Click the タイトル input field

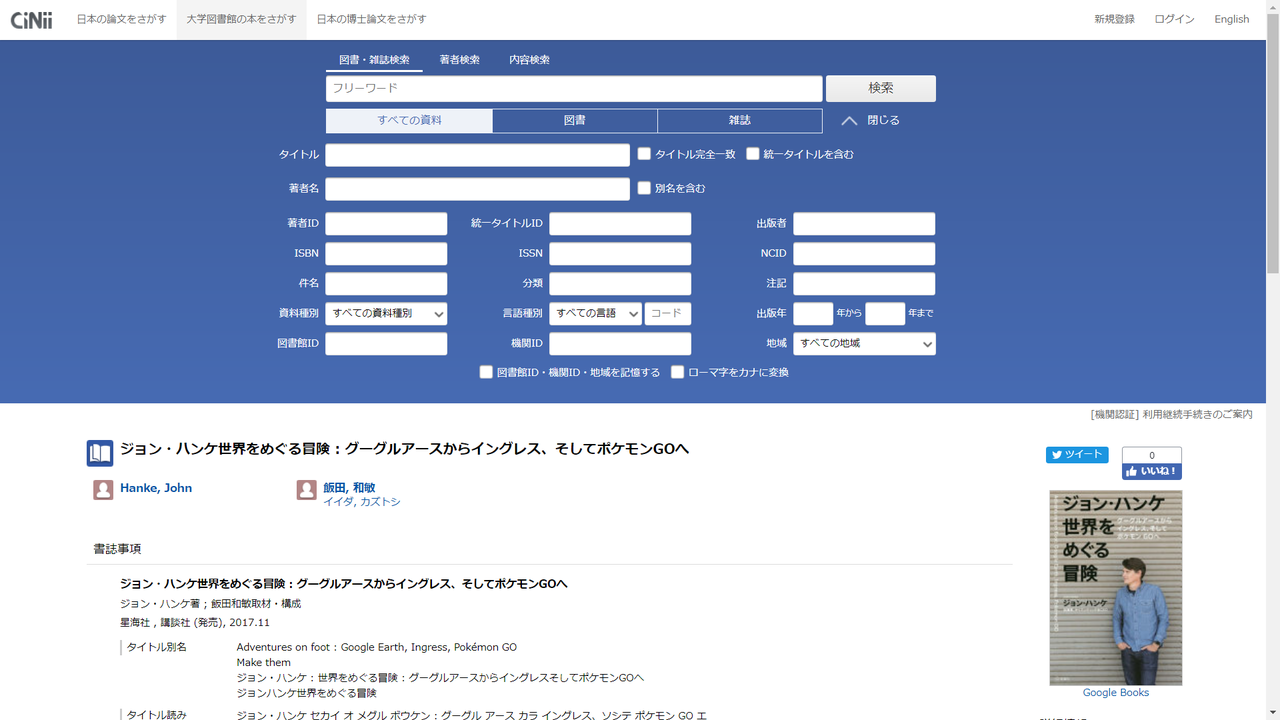point(478,155)
